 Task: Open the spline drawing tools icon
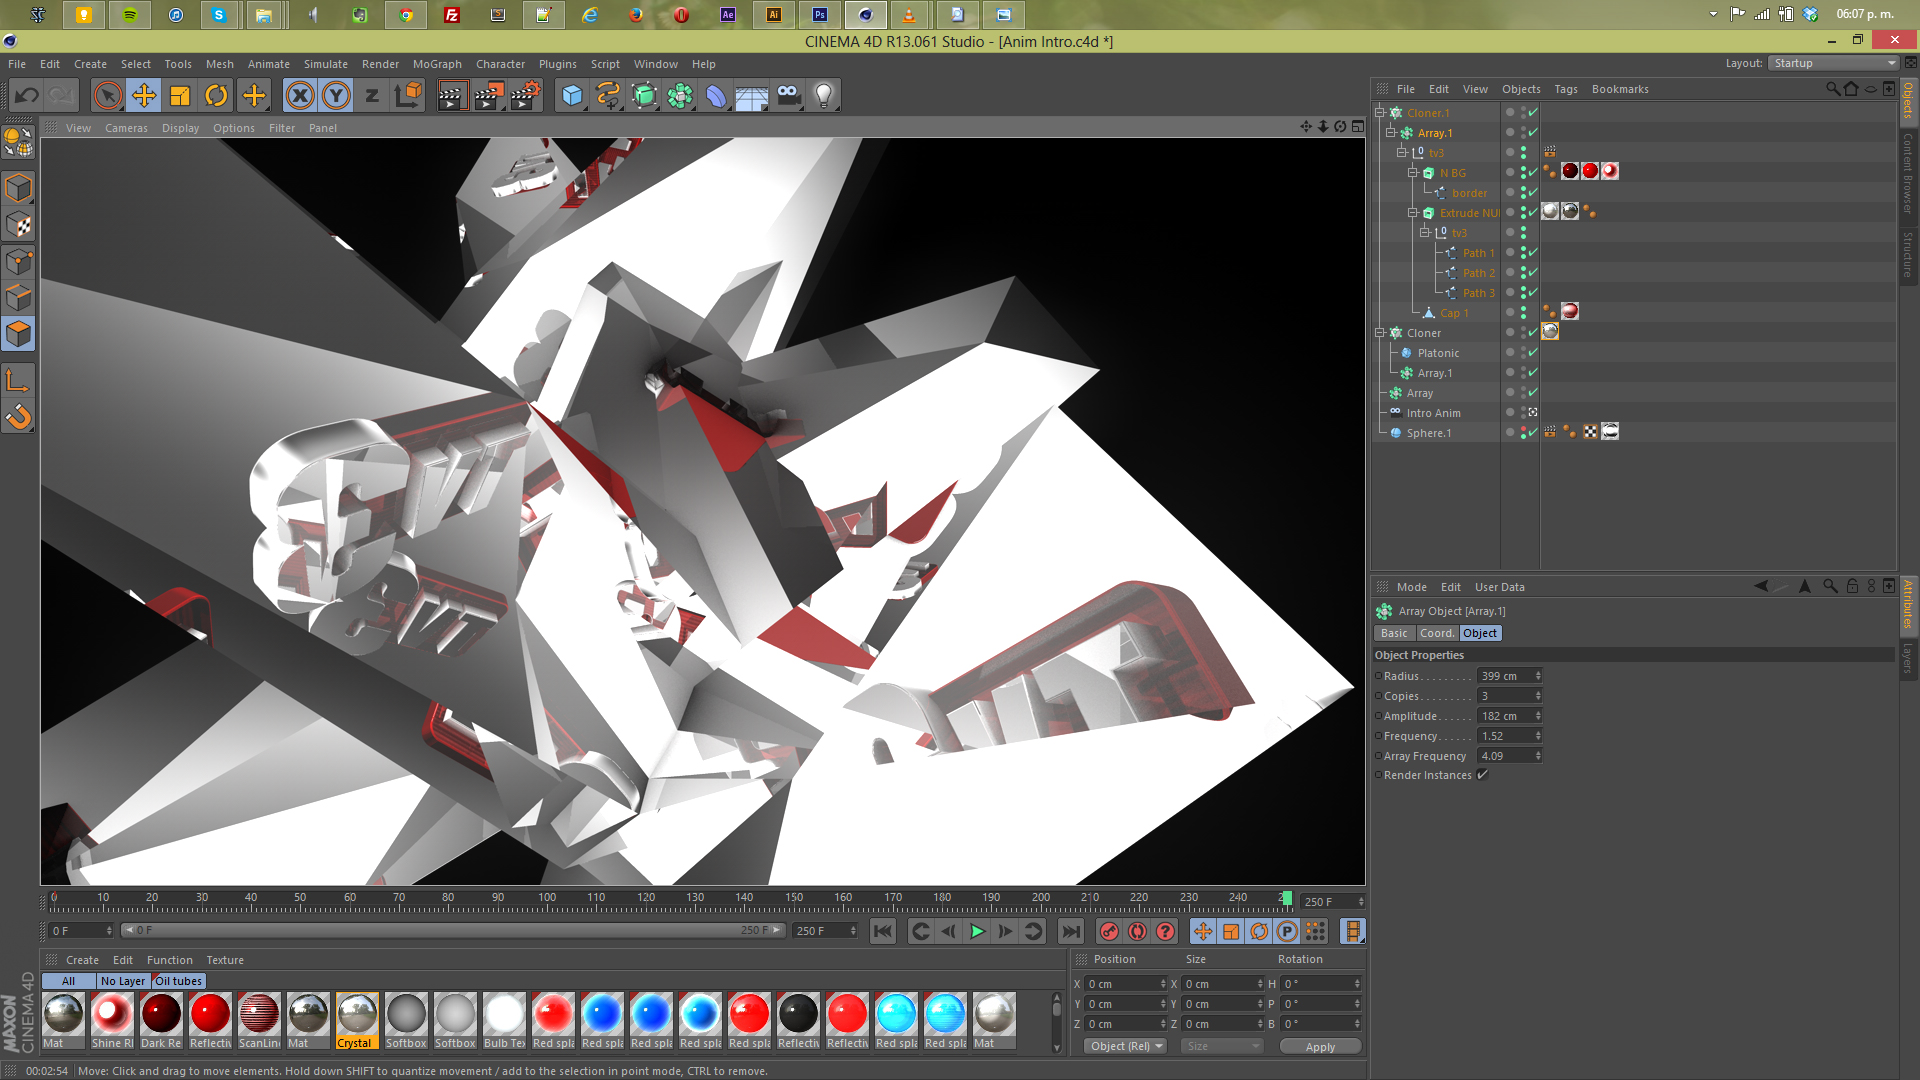pyautogui.click(x=608, y=96)
